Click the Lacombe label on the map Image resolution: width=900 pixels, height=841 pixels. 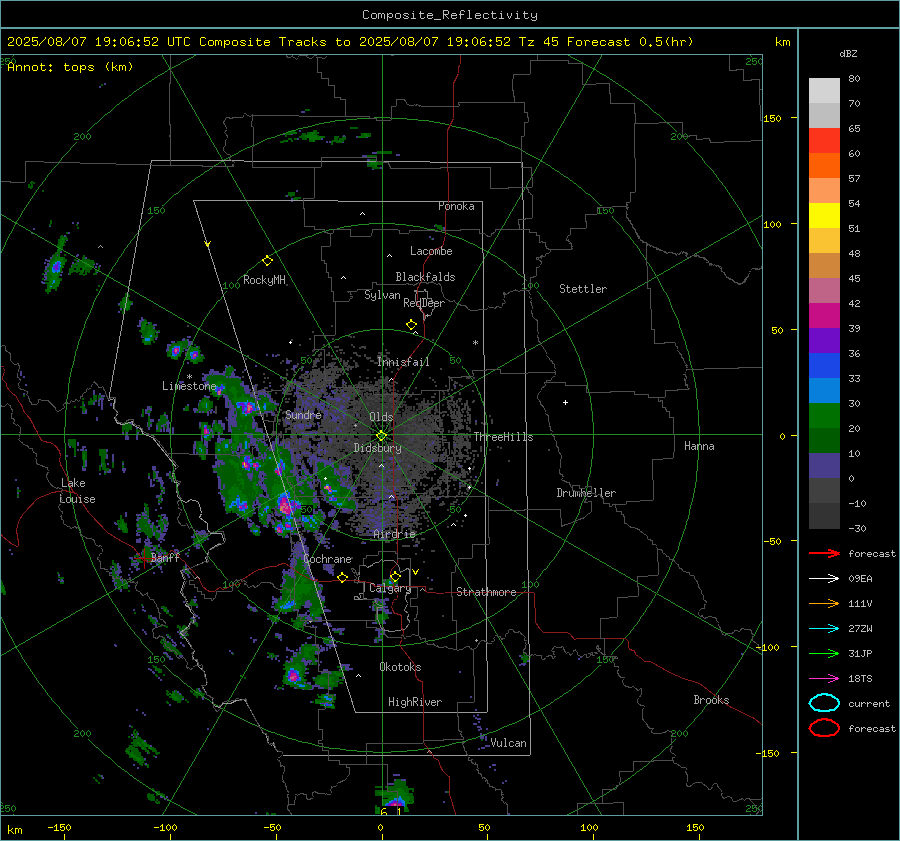pyautogui.click(x=431, y=251)
